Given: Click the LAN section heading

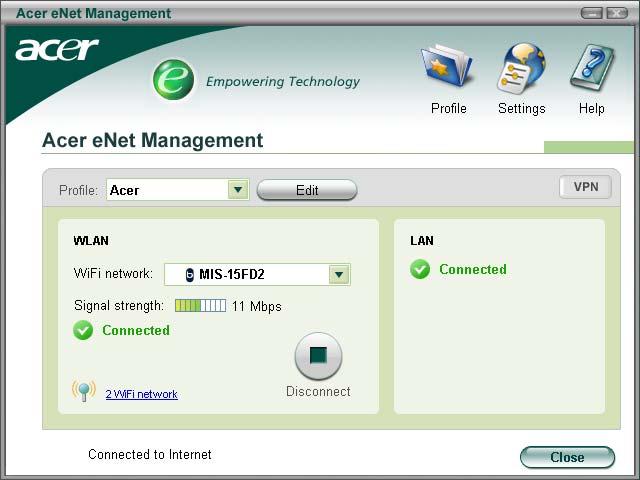Looking at the screenshot, I should pos(422,240).
